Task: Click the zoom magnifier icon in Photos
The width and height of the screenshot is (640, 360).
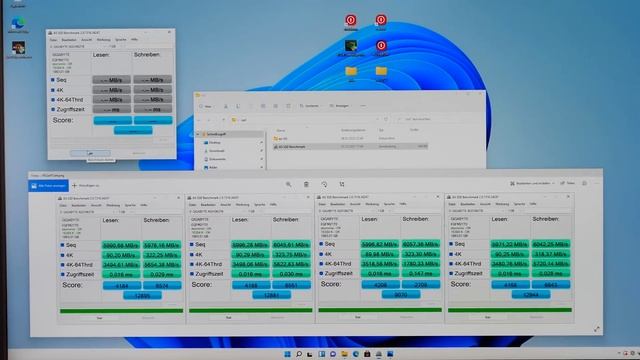Action: click(289, 184)
